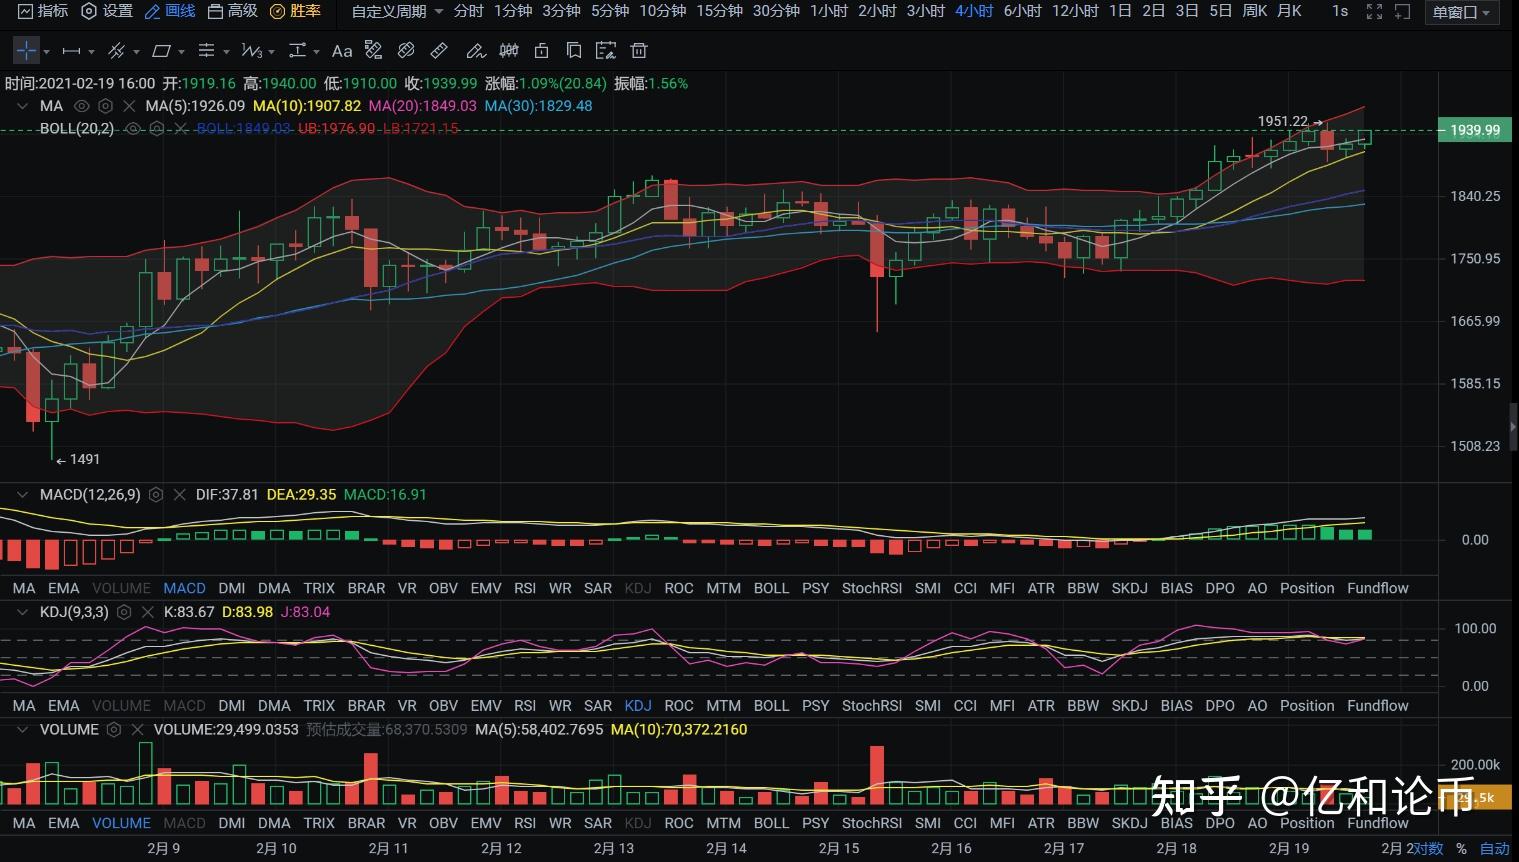Click the 1939.99 current price label

[x=1474, y=130]
